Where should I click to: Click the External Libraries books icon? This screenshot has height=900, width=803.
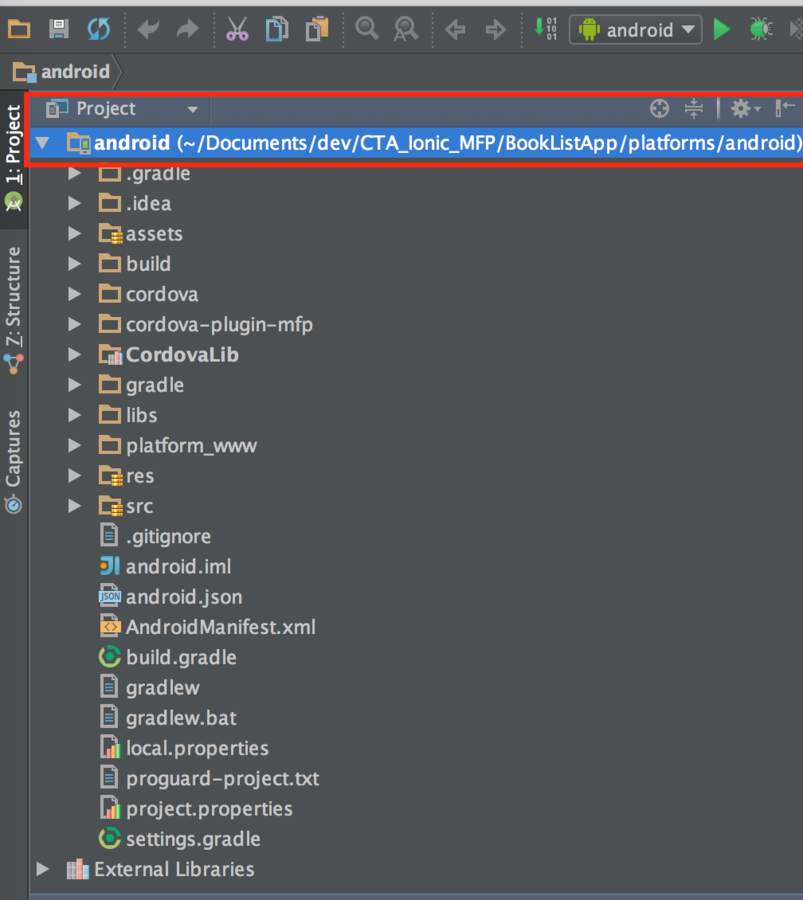click(77, 870)
